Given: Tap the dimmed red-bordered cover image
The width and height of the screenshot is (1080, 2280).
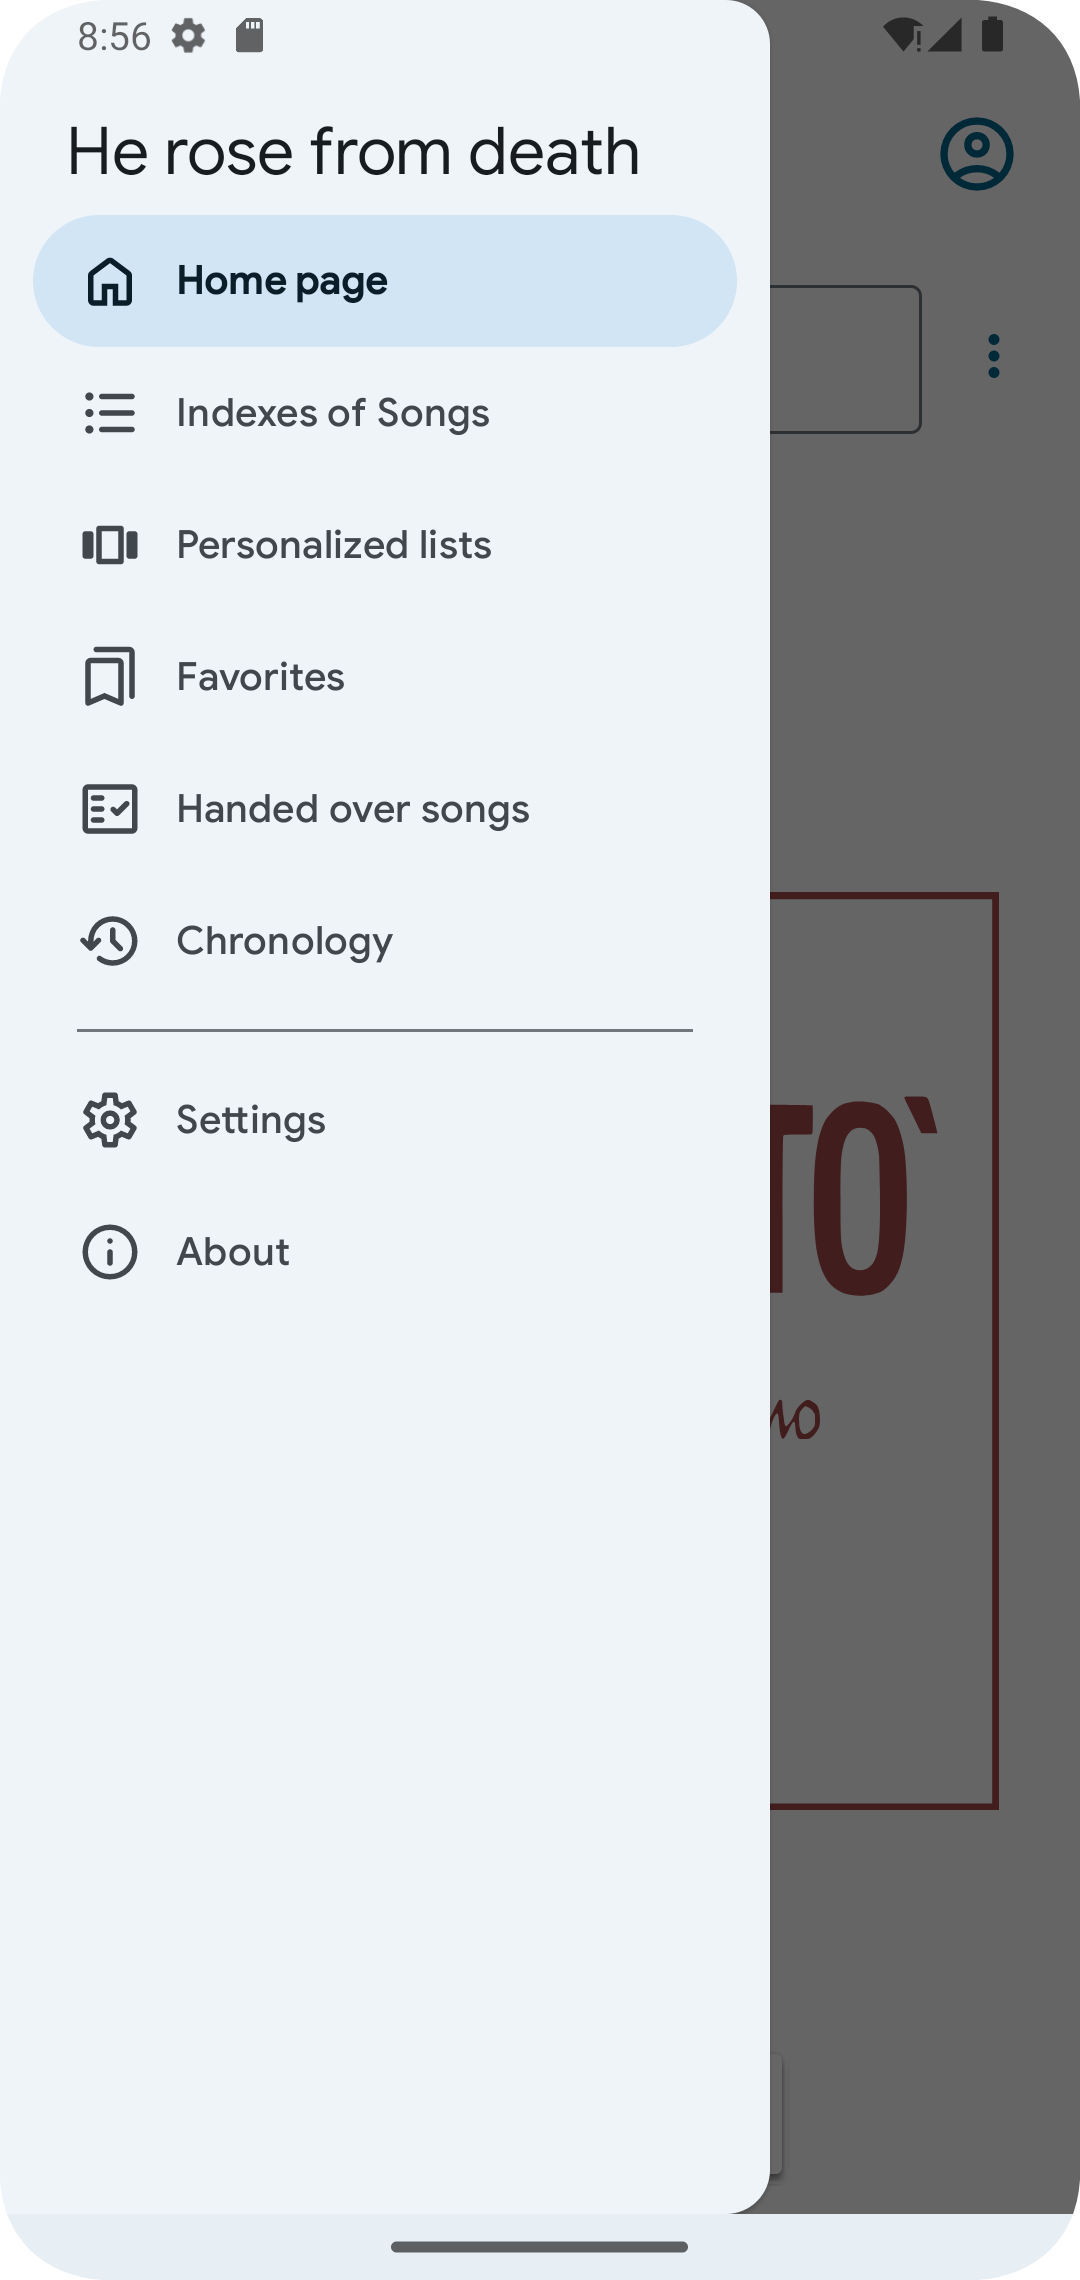Looking at the screenshot, I should click(x=884, y=1351).
